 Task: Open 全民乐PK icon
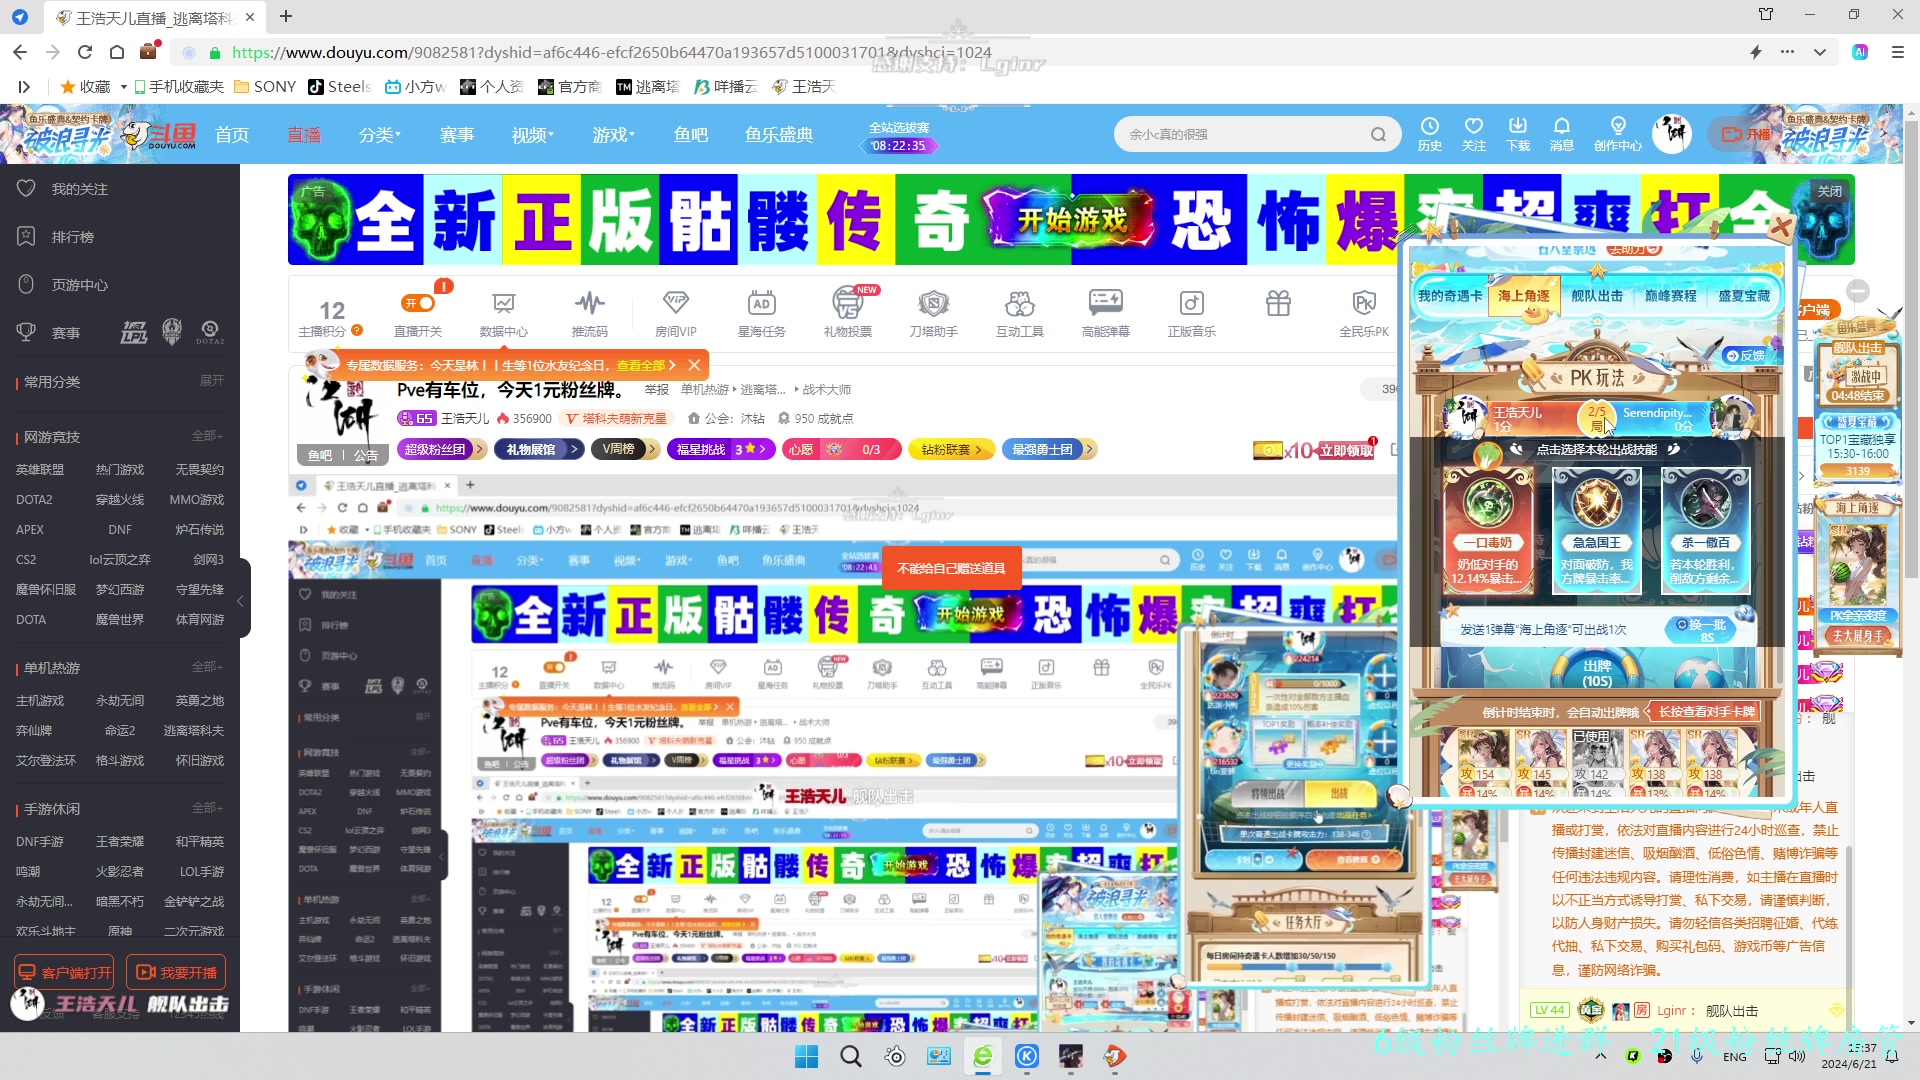pyautogui.click(x=1364, y=313)
